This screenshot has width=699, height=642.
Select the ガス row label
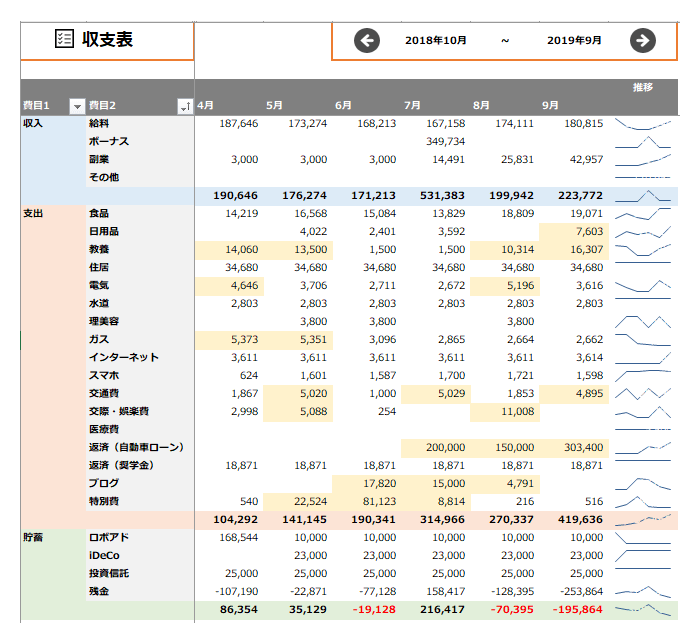pos(99,339)
